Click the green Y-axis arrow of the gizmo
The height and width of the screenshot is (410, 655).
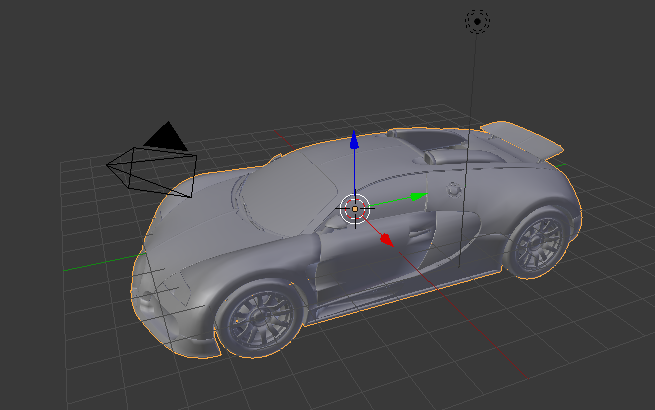coord(418,196)
